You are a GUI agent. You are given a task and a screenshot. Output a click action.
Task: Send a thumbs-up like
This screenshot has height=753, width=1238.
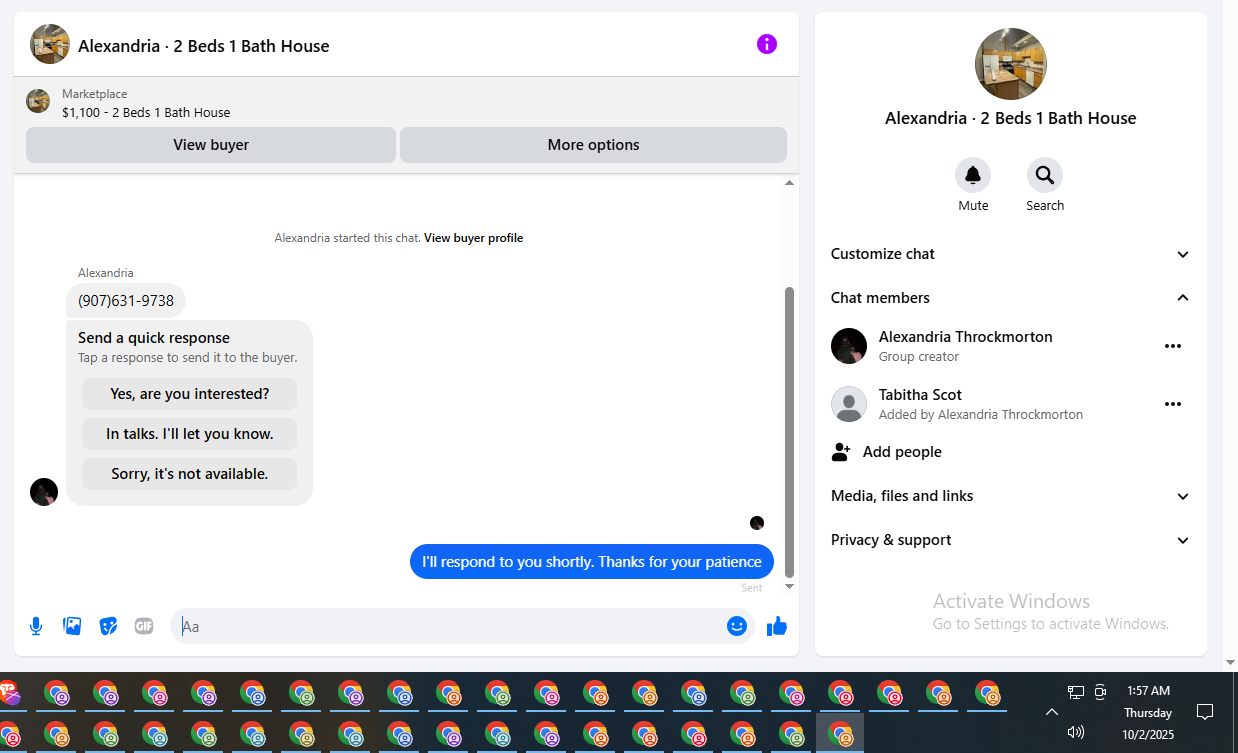[x=777, y=626]
